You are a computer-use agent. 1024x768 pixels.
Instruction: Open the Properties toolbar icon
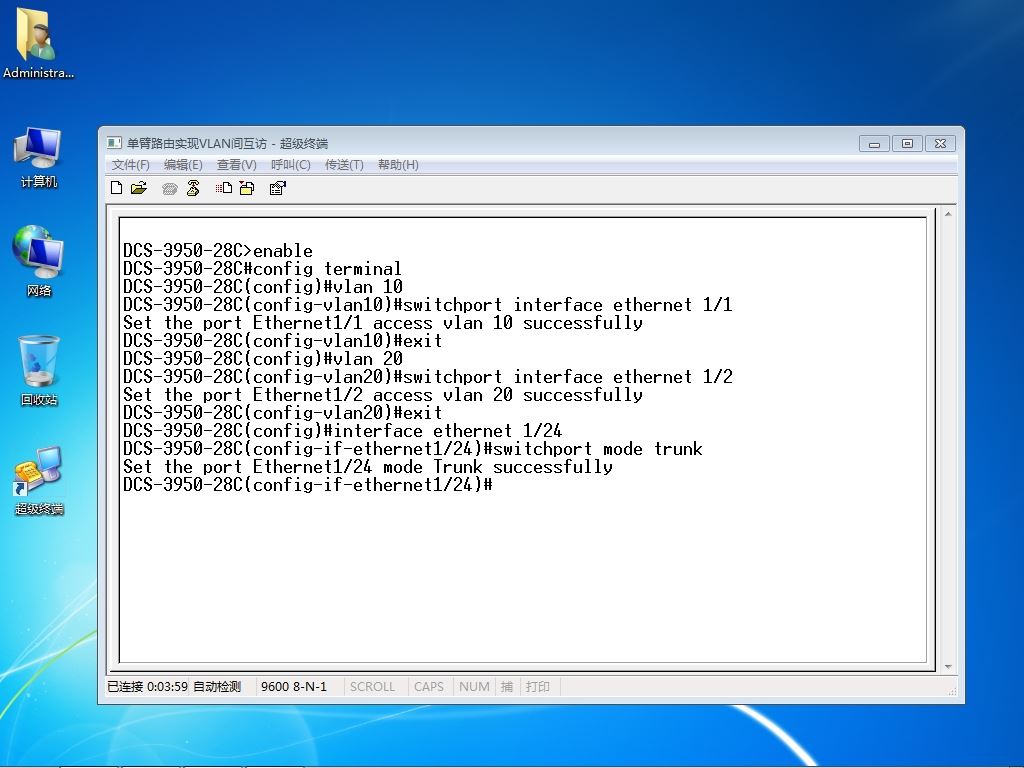278,188
